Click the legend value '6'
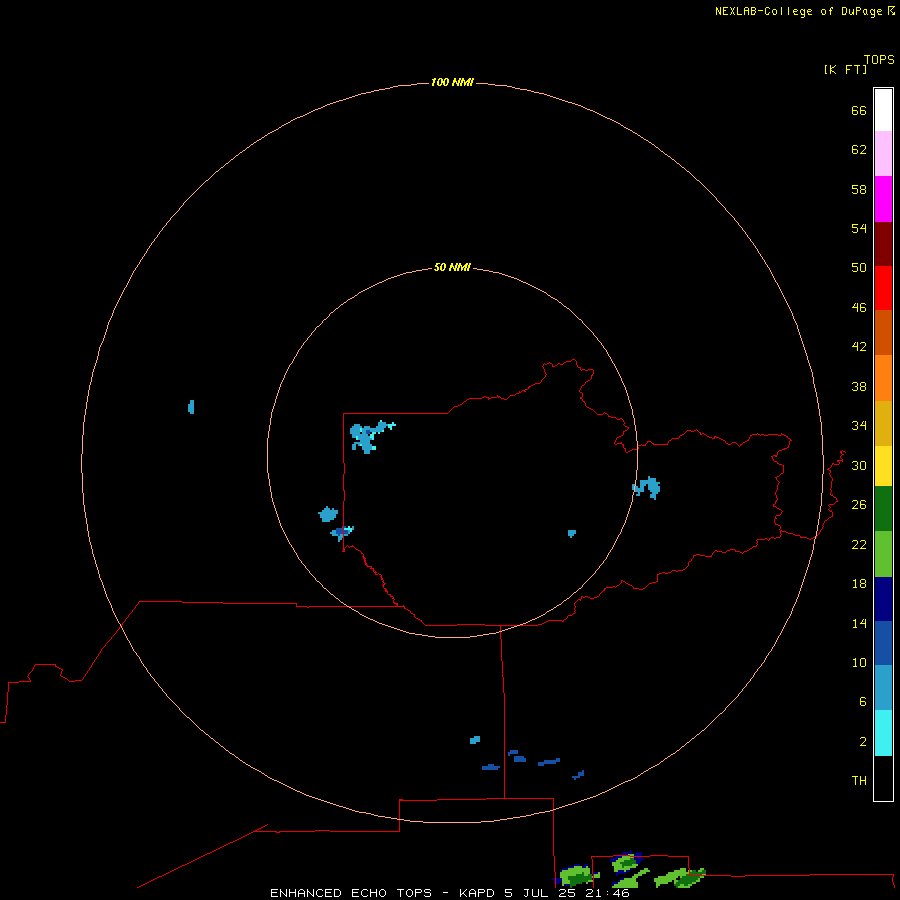The height and width of the screenshot is (900, 900). 863,701
